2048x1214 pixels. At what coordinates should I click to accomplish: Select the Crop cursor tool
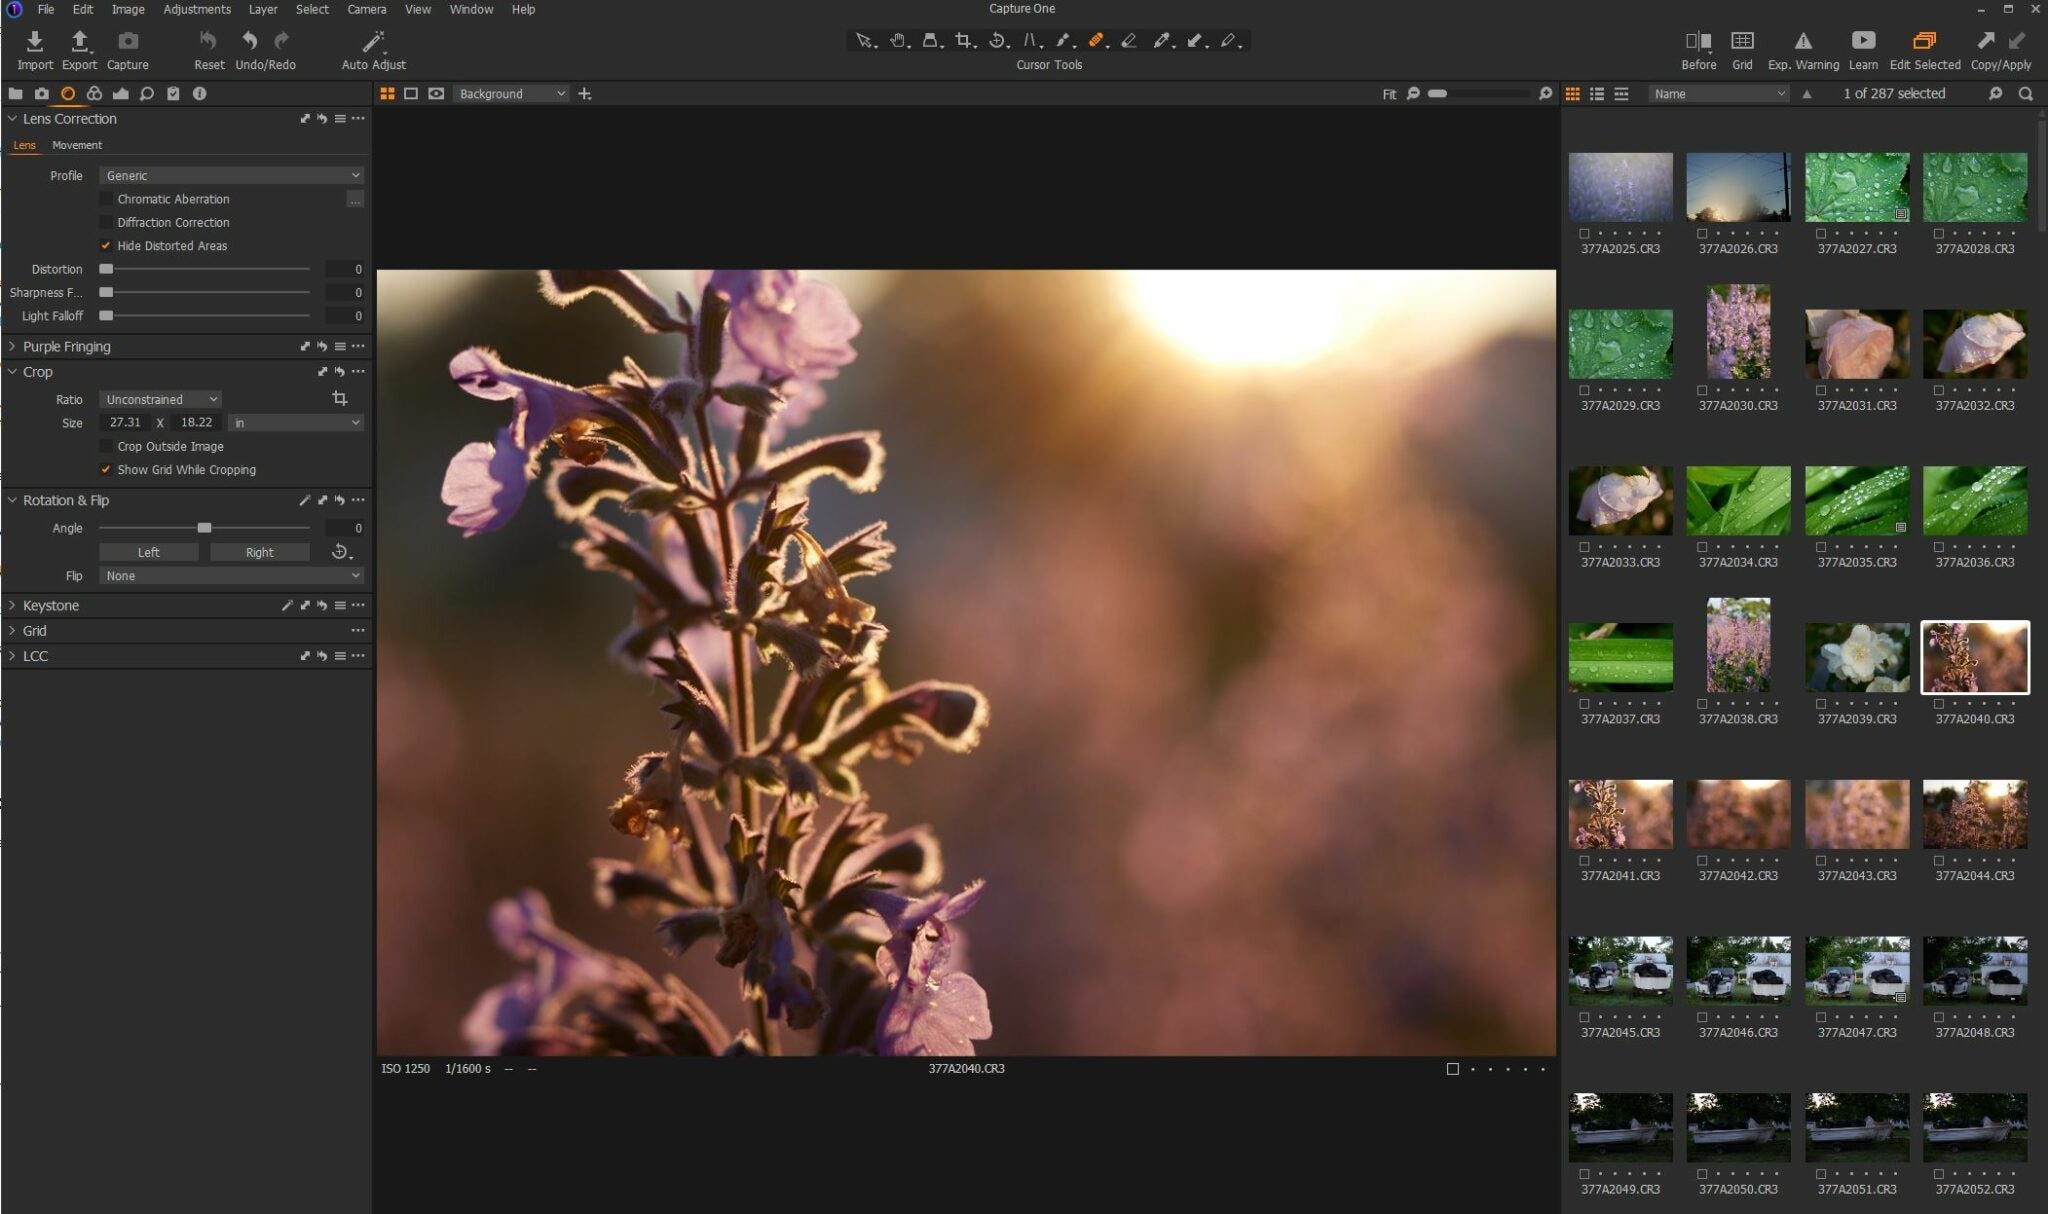click(x=964, y=40)
